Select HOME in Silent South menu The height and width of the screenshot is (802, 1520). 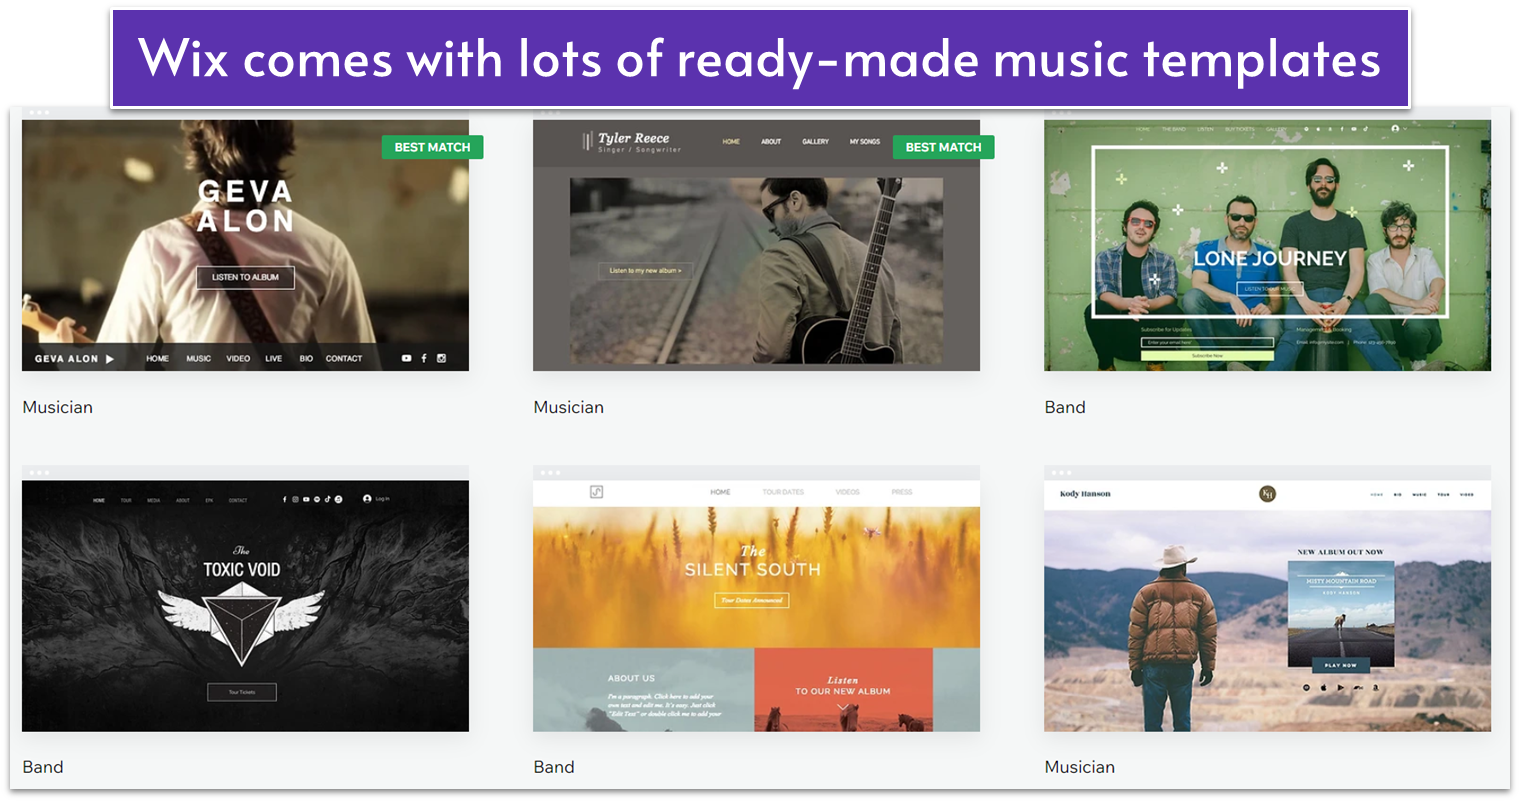(720, 492)
